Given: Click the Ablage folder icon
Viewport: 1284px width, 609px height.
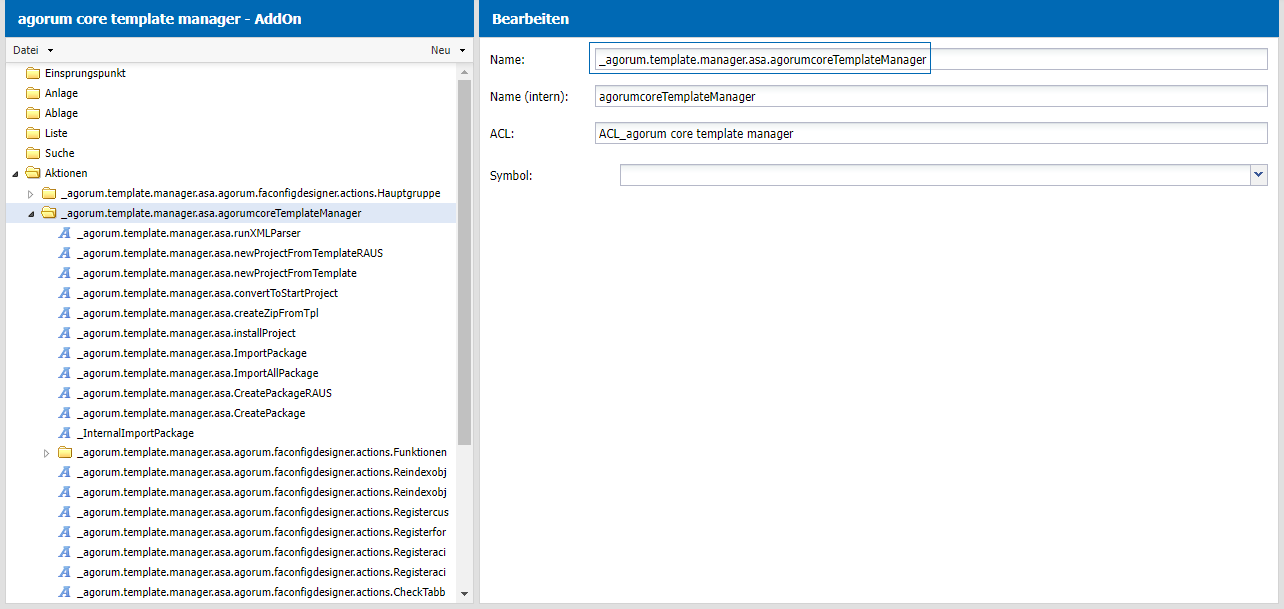Looking at the screenshot, I should (x=33, y=113).
